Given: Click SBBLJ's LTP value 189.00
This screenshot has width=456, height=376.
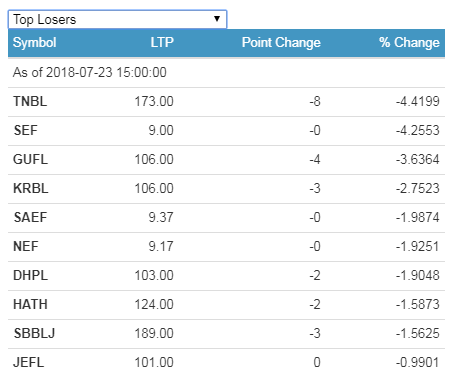Looking at the screenshot, I should (x=154, y=333).
